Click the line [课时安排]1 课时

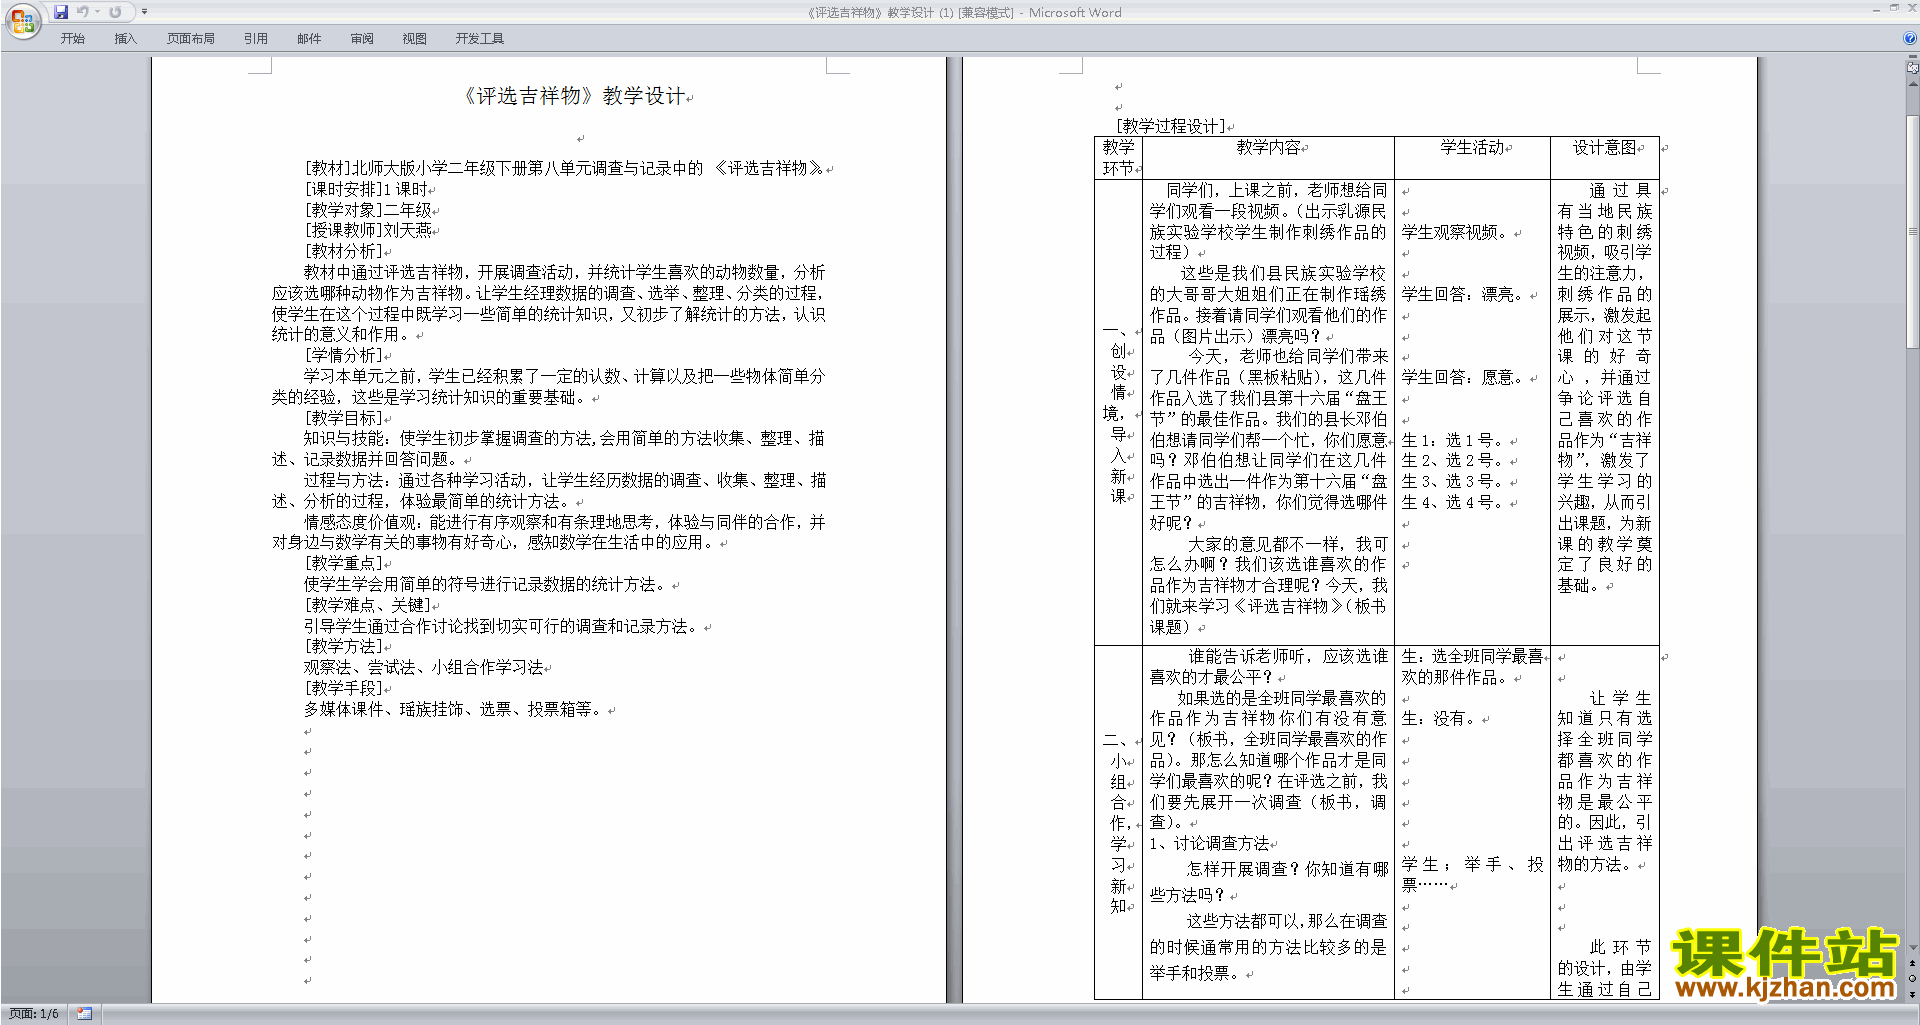coord(367,189)
